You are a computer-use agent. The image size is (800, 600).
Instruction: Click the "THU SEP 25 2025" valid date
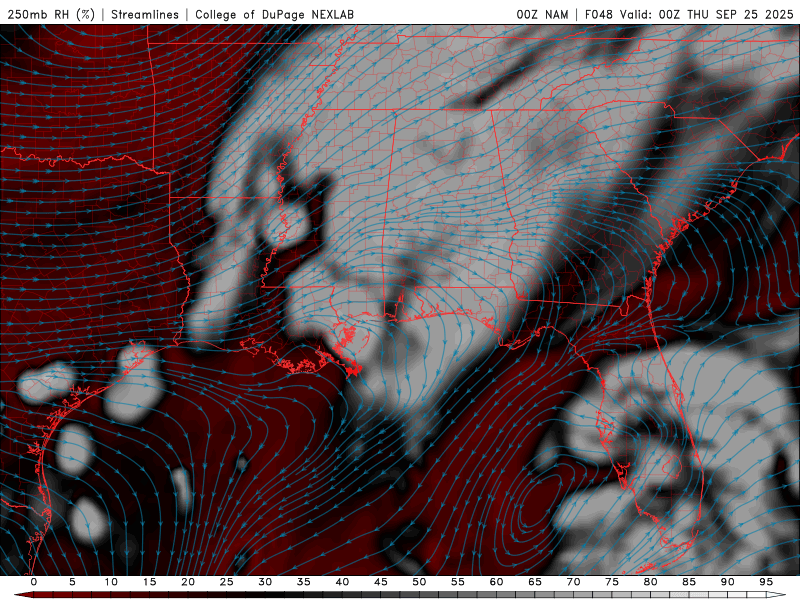point(740,14)
